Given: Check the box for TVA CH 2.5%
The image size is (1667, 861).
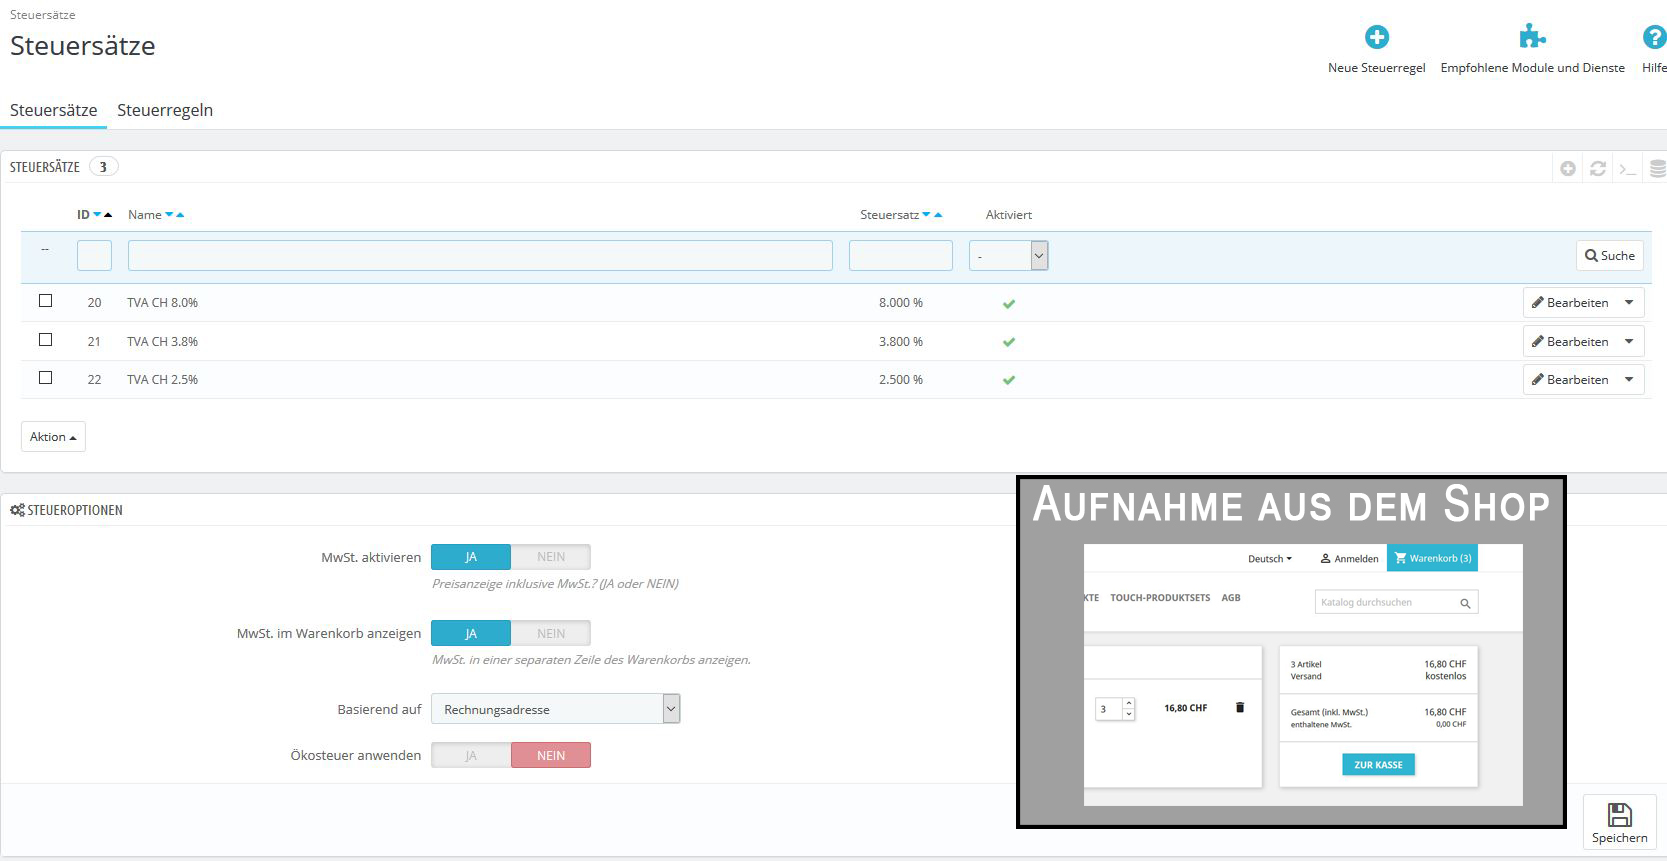Looking at the screenshot, I should tap(45, 378).
